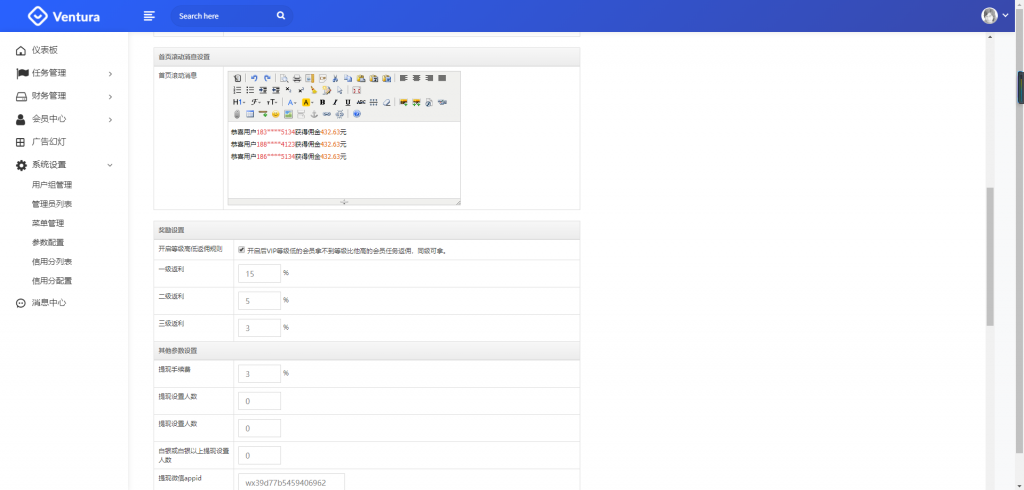1024x490 pixels.
Task: Click the undo icon in editor toolbar
Action: point(254,78)
